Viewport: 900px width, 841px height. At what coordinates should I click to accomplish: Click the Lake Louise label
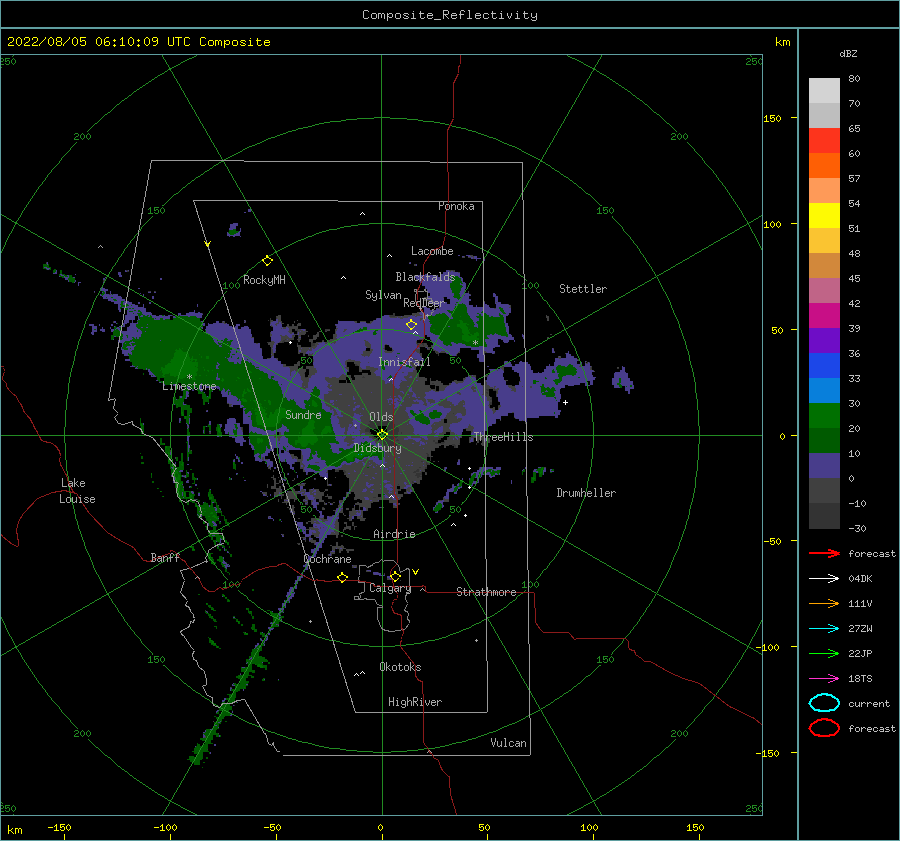point(77,491)
